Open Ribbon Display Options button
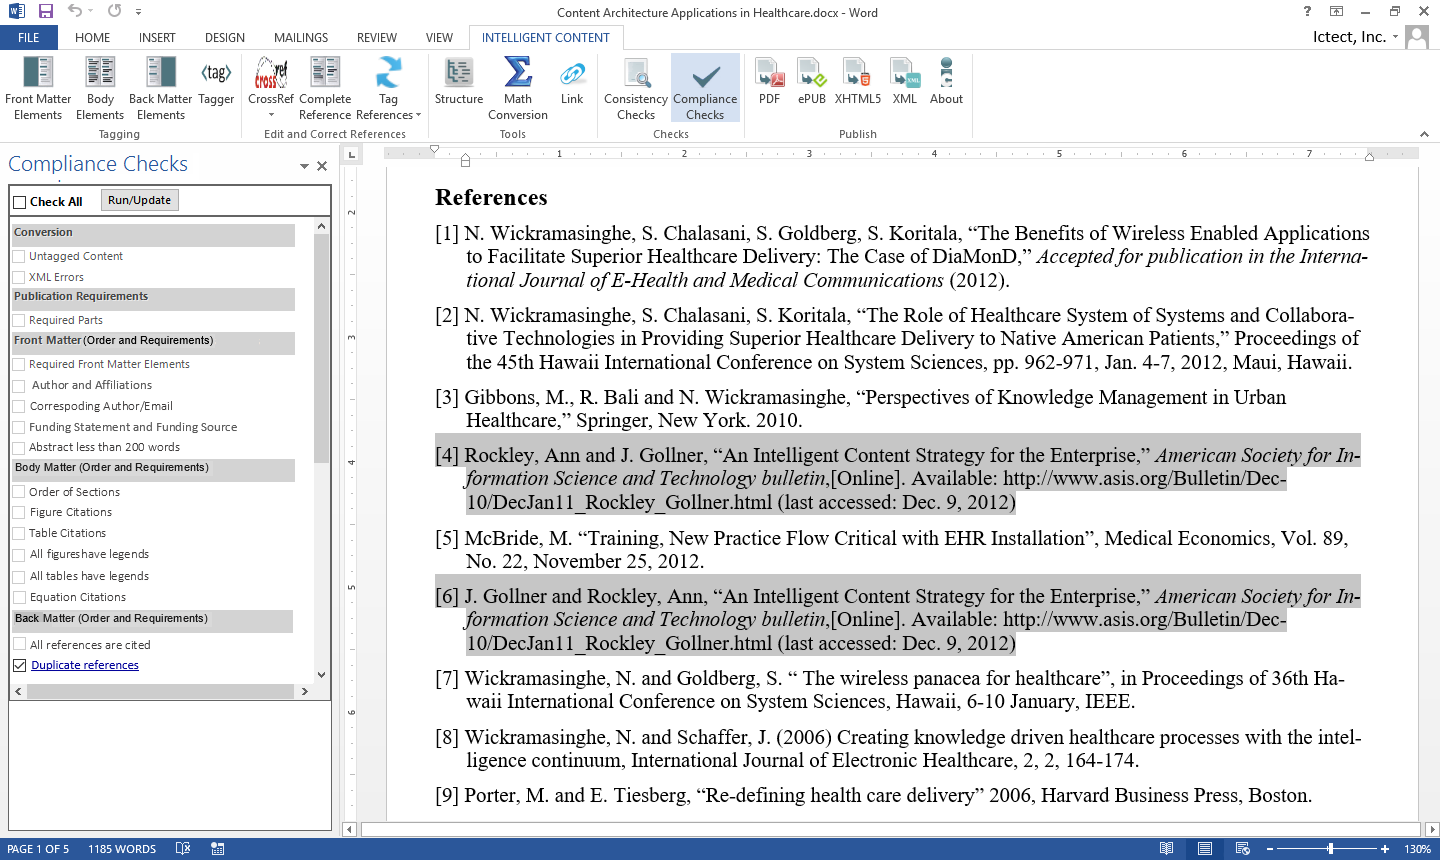This screenshot has width=1440, height=860. click(x=1336, y=11)
